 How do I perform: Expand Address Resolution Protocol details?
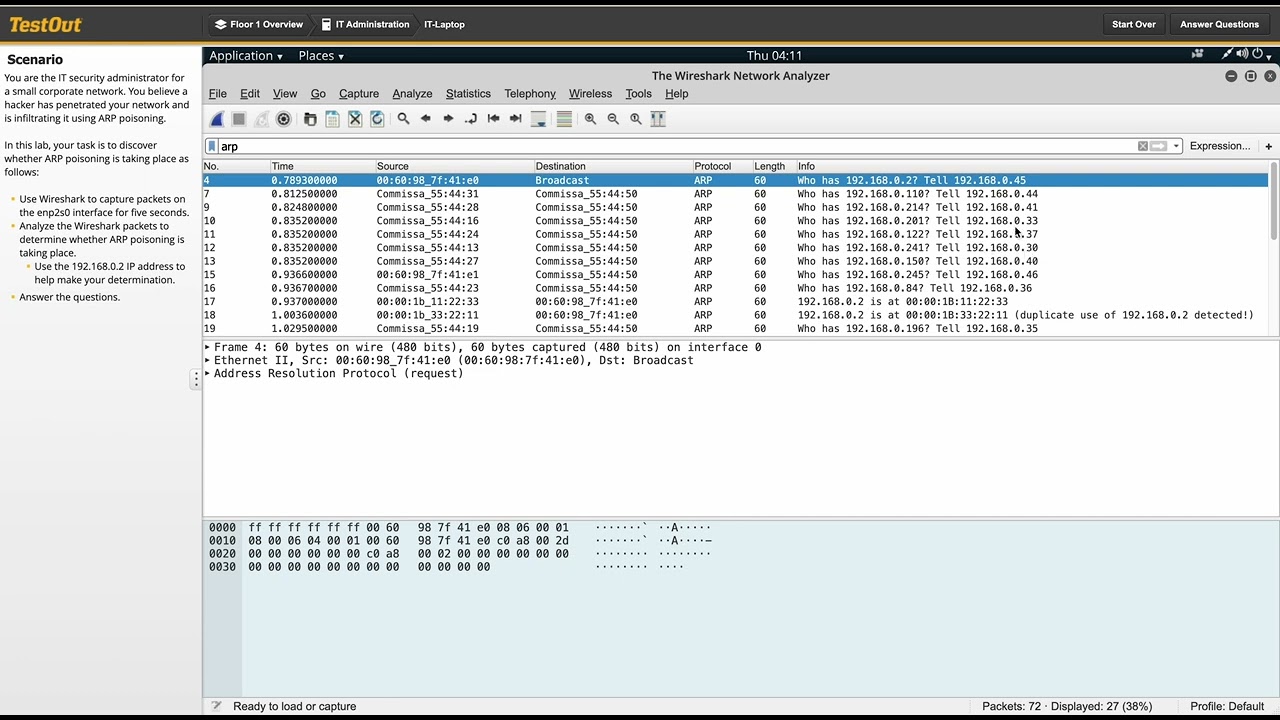coord(207,373)
